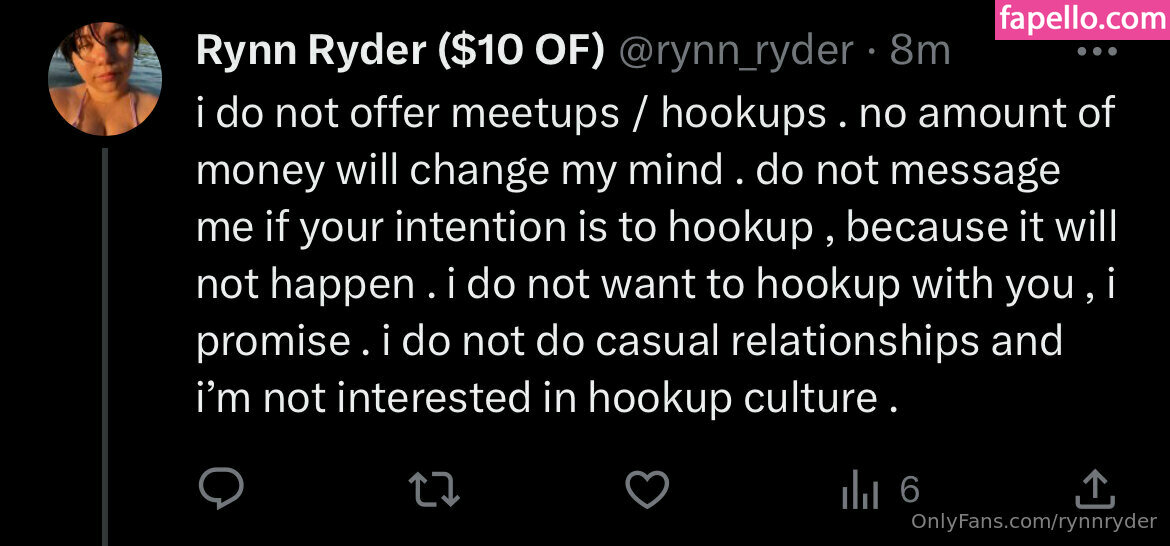The width and height of the screenshot is (1170, 546).
Task: Open Rynn Ryder's profile picture
Action: click(x=106, y=79)
